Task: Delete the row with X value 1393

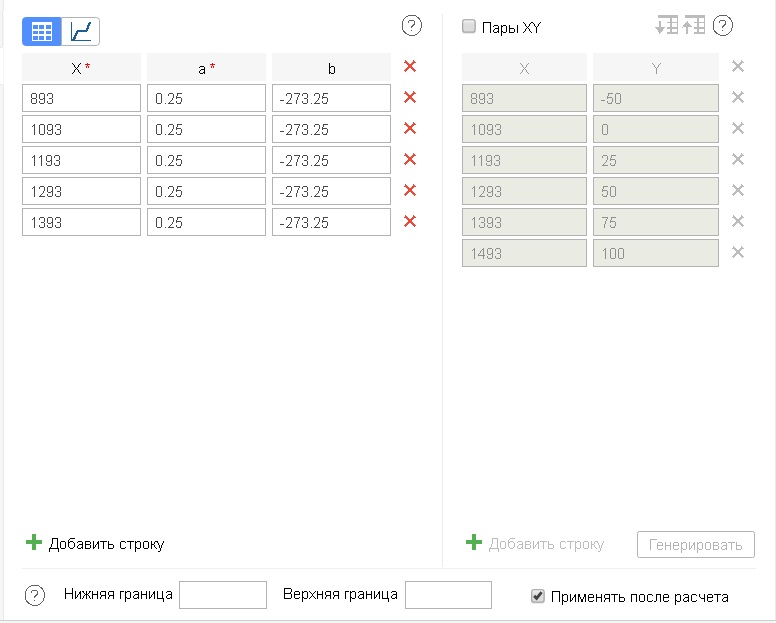Action: (409, 222)
